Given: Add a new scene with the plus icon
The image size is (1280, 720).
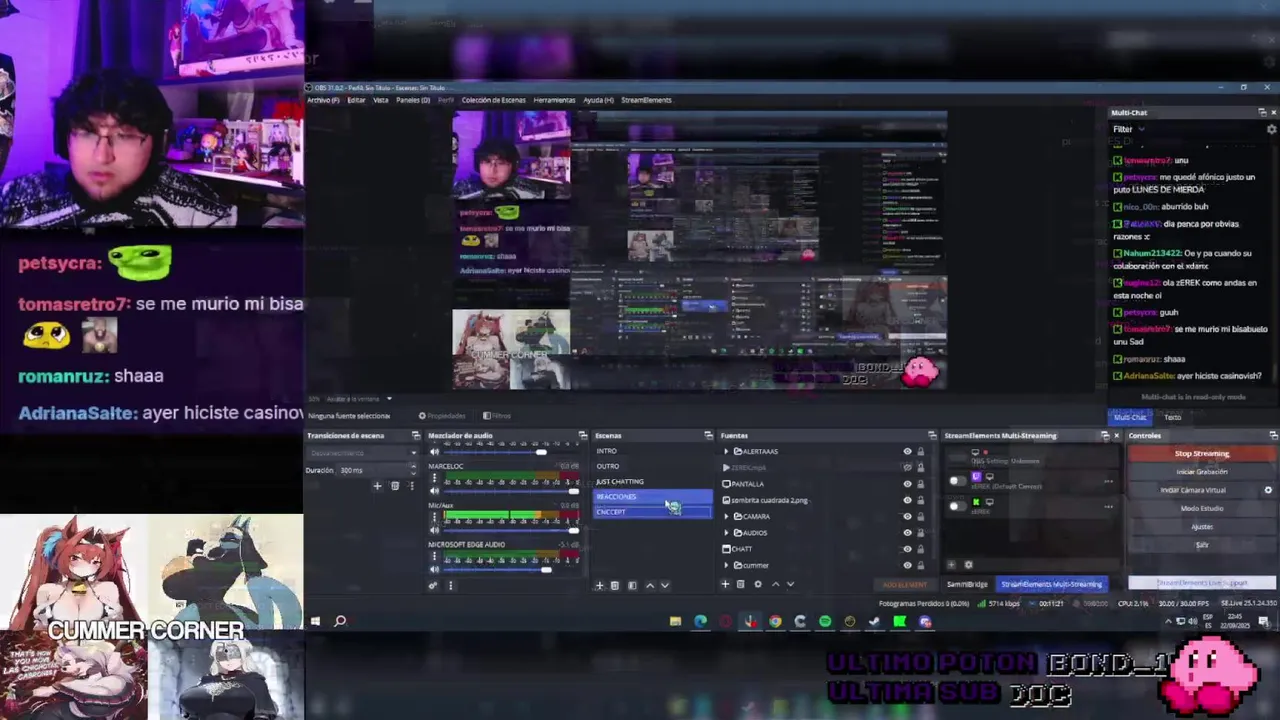Looking at the screenshot, I should coord(599,585).
